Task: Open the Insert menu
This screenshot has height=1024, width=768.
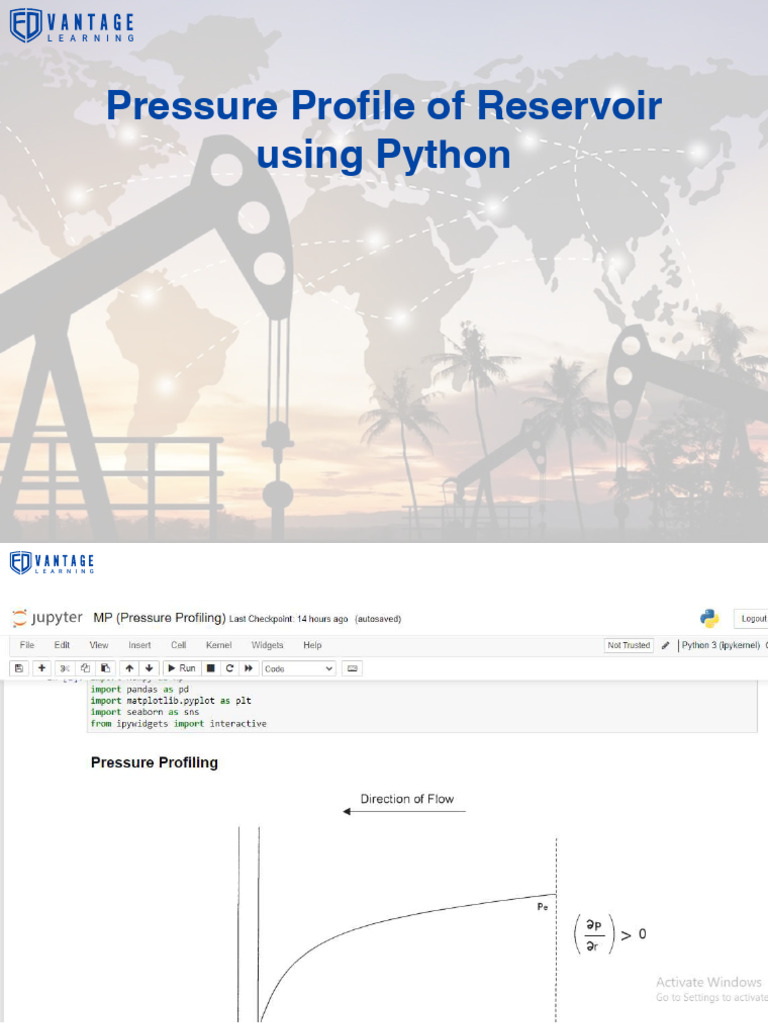Action: (139, 645)
